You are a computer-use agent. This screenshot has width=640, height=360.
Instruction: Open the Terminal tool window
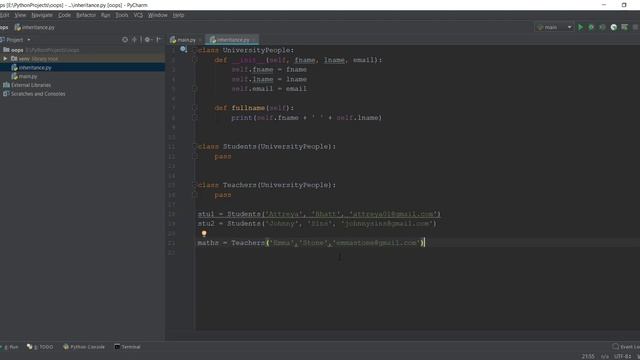pyautogui.click(x=127, y=347)
